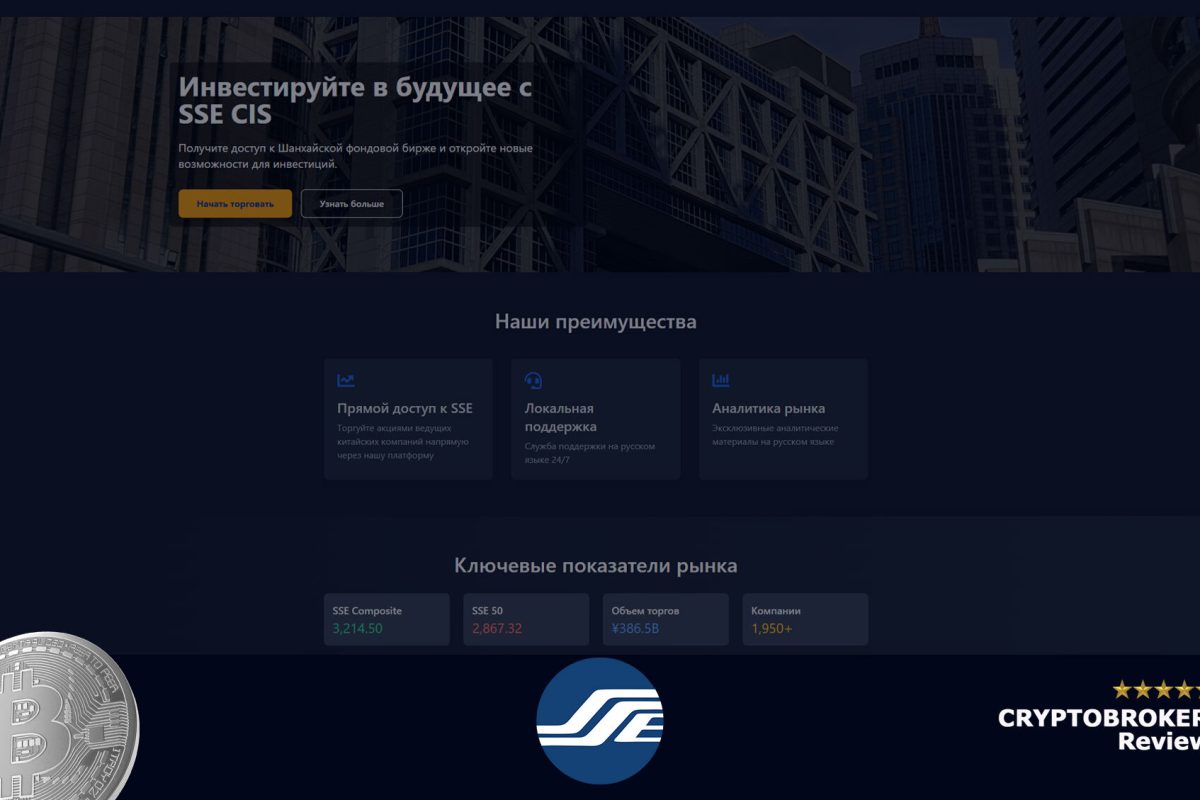Image resolution: width=1200 pixels, height=800 pixels.
Task: Open the Прямой доступ к SSE card title
Action: pos(405,408)
